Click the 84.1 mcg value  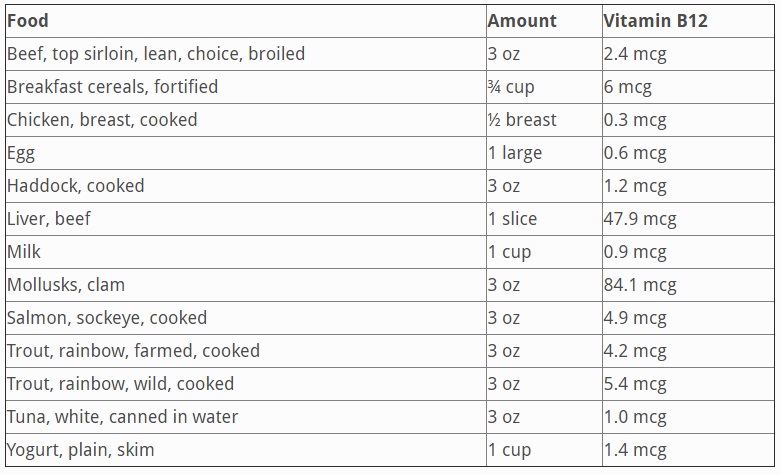point(640,285)
